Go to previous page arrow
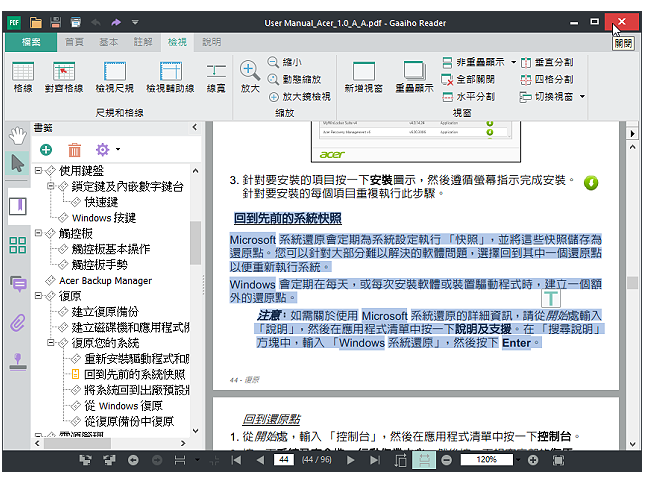653x485 pixels. (260, 460)
